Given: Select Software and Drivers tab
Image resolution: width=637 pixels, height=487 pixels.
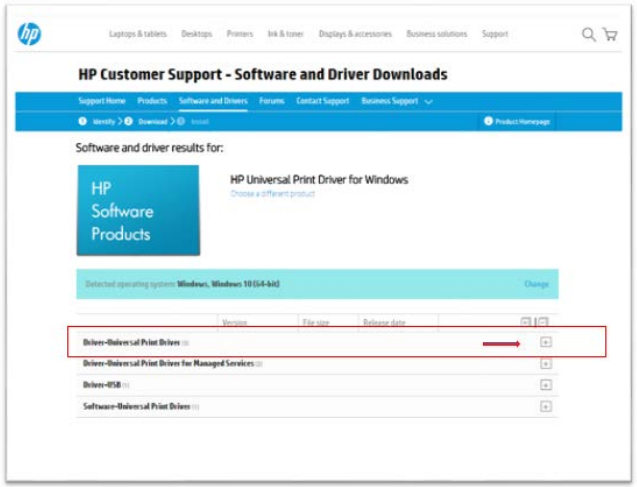Looking at the screenshot, I should pos(213,101).
